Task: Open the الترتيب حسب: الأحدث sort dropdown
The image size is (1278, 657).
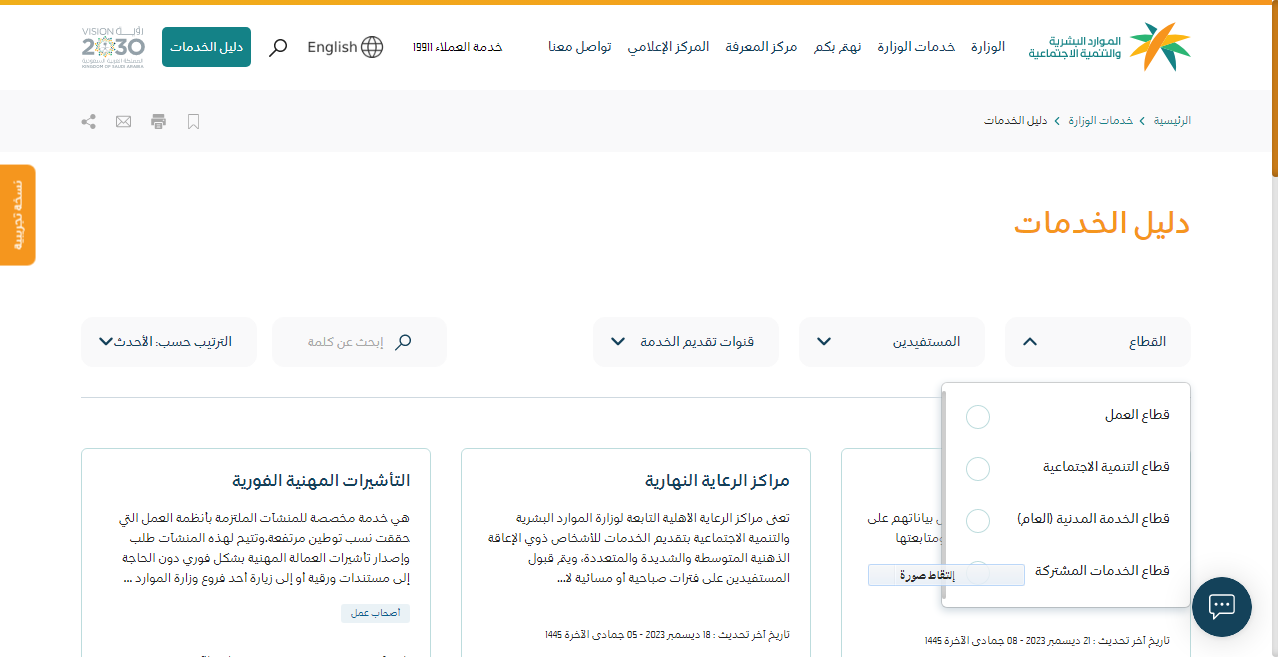Action: pos(169,342)
